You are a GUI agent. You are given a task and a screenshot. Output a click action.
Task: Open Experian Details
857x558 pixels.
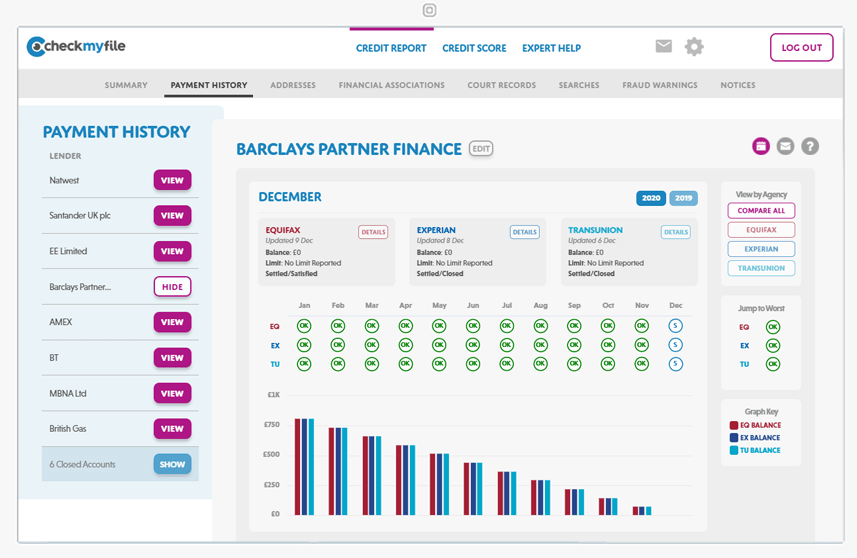(525, 232)
